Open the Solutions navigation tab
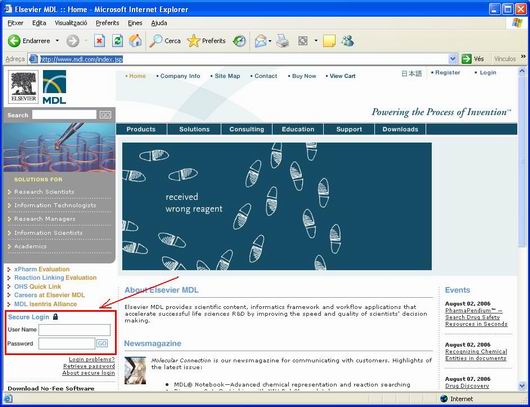 (194, 129)
